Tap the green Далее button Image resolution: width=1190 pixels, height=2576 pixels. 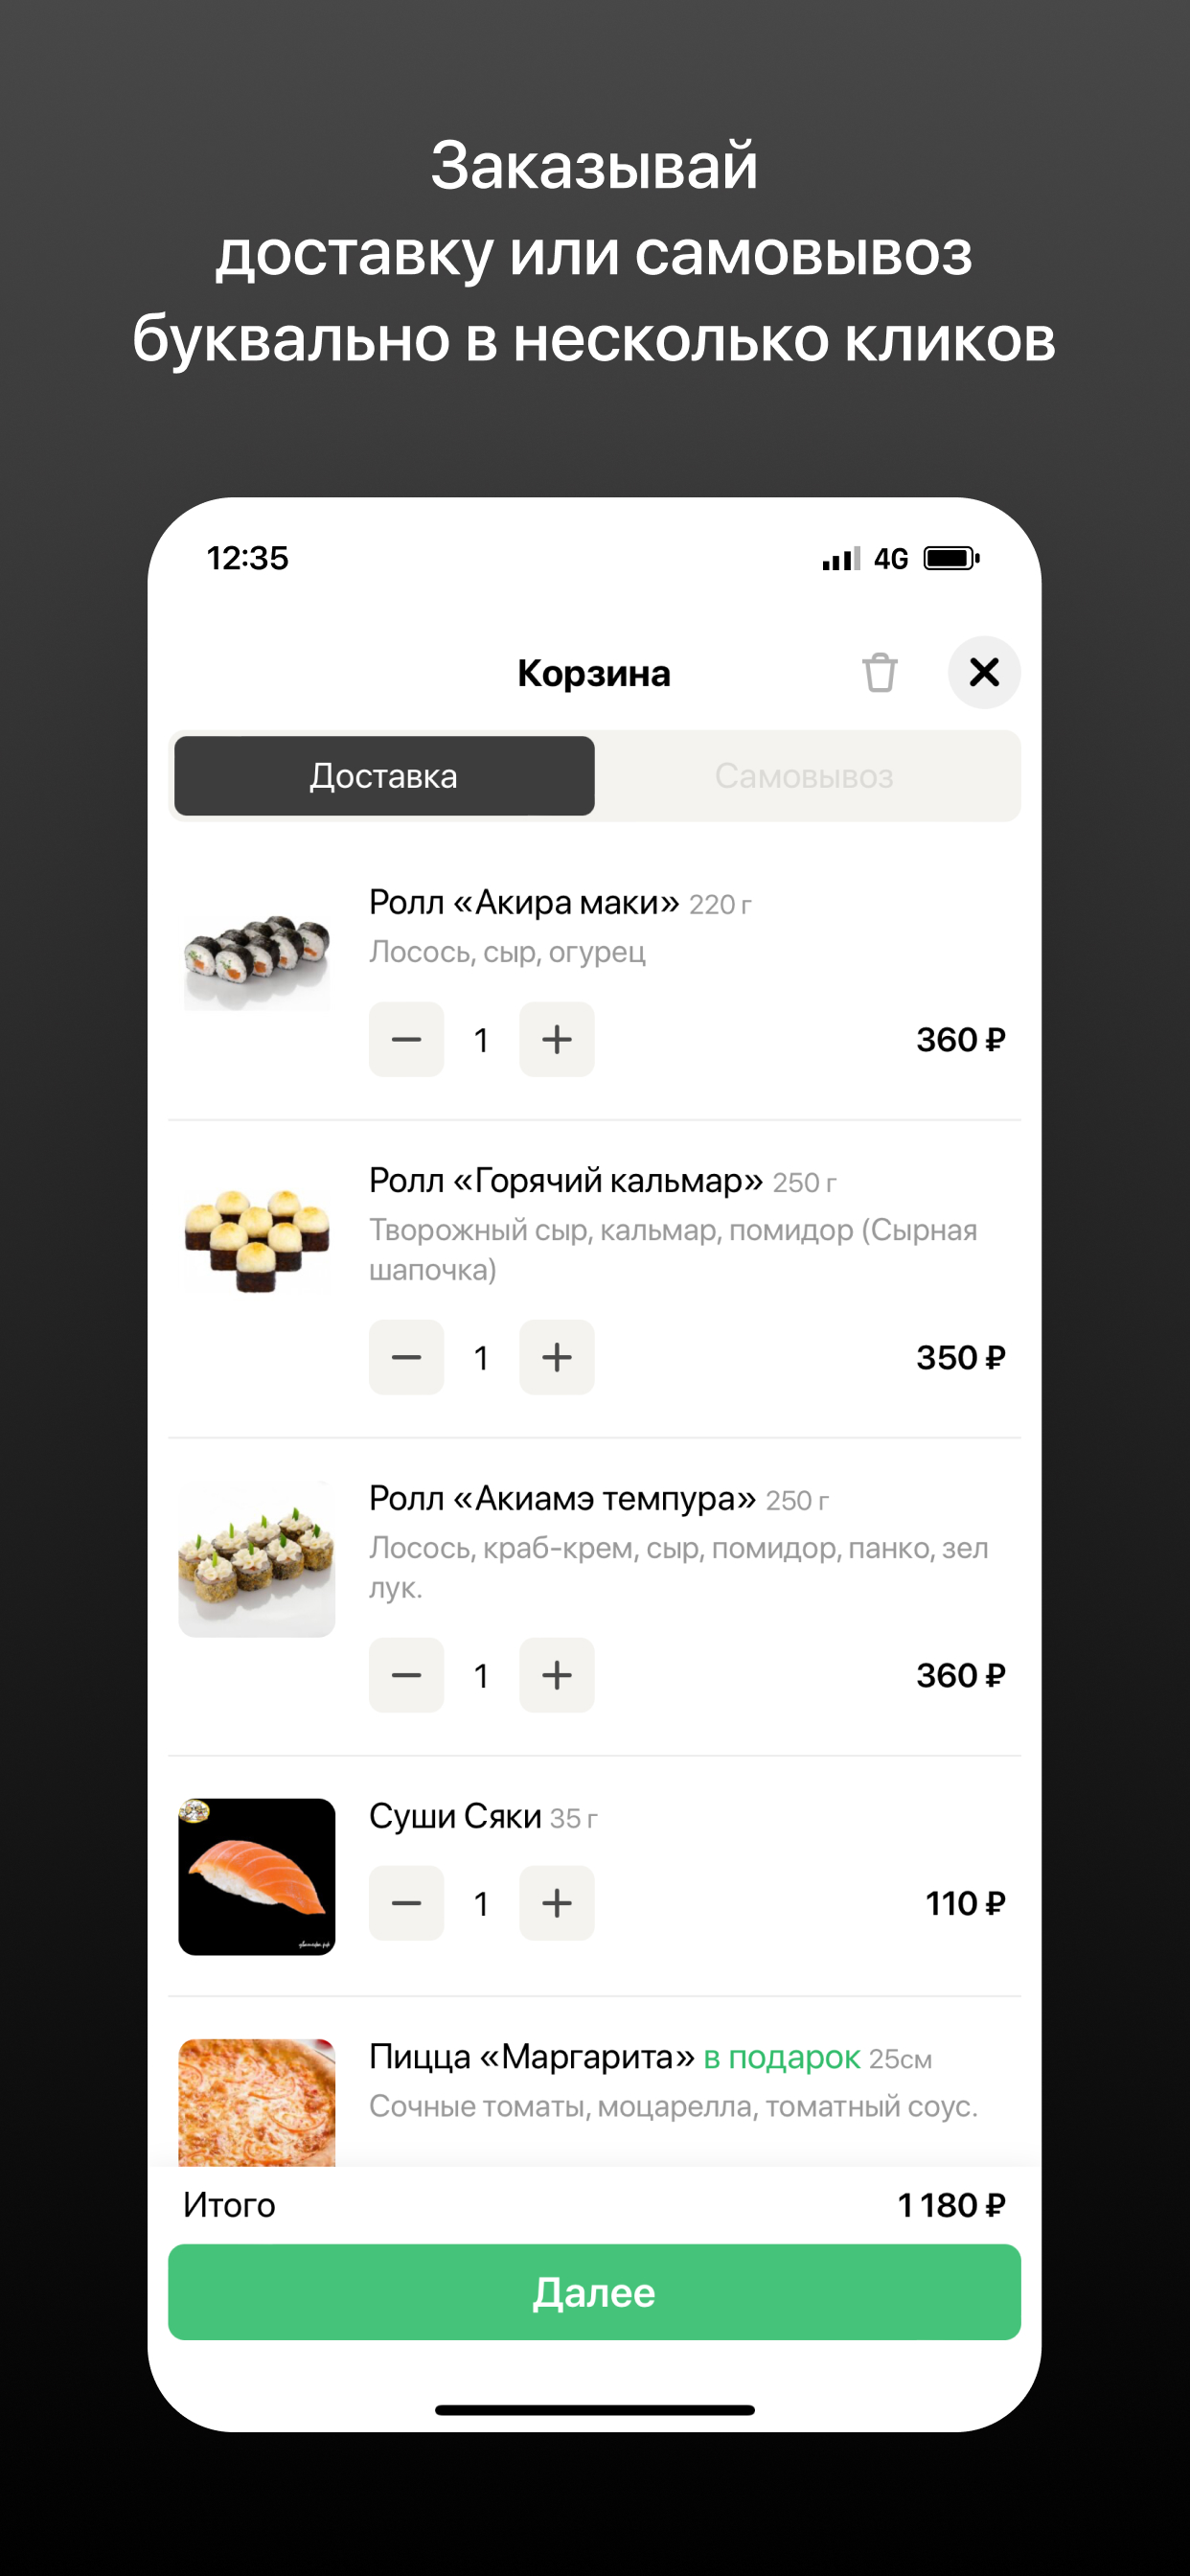tap(594, 2292)
